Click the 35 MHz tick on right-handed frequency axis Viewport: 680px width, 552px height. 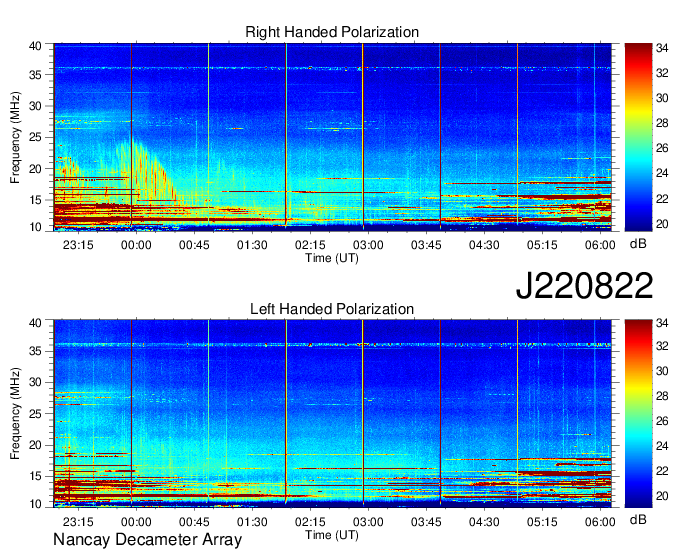pos(35,75)
